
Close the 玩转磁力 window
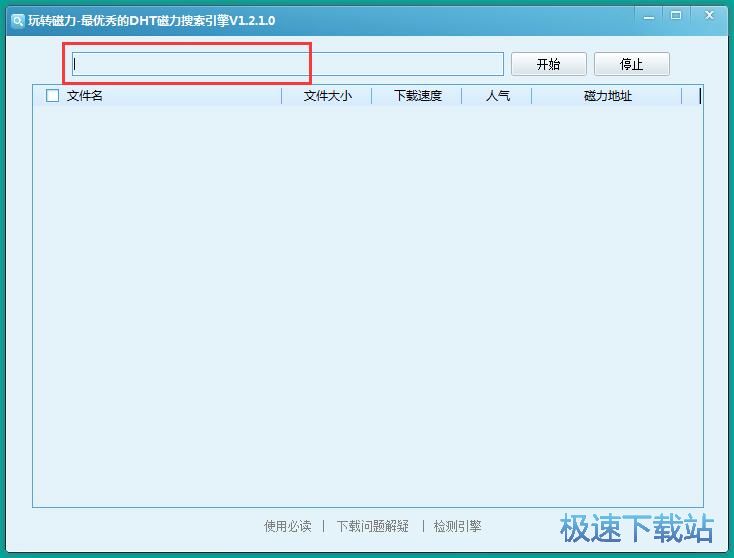(709, 15)
